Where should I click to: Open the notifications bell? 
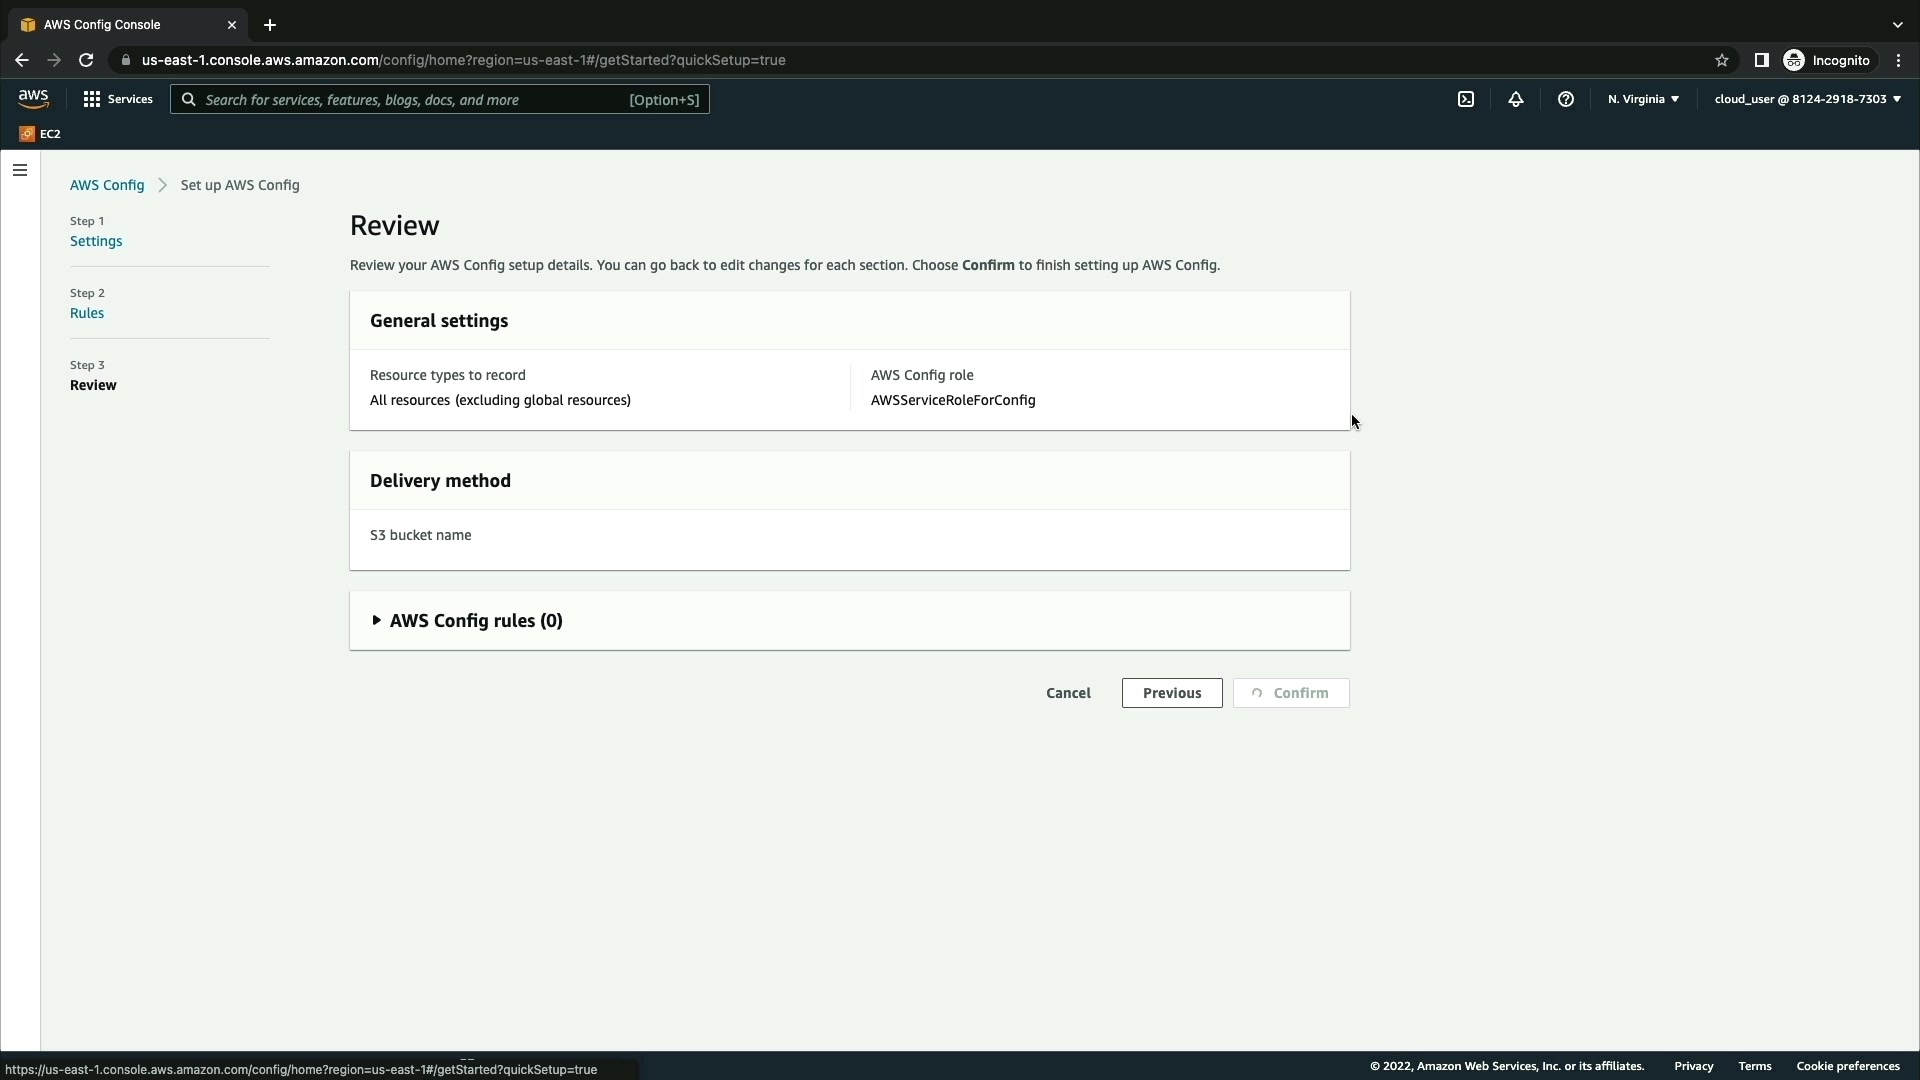point(1515,99)
